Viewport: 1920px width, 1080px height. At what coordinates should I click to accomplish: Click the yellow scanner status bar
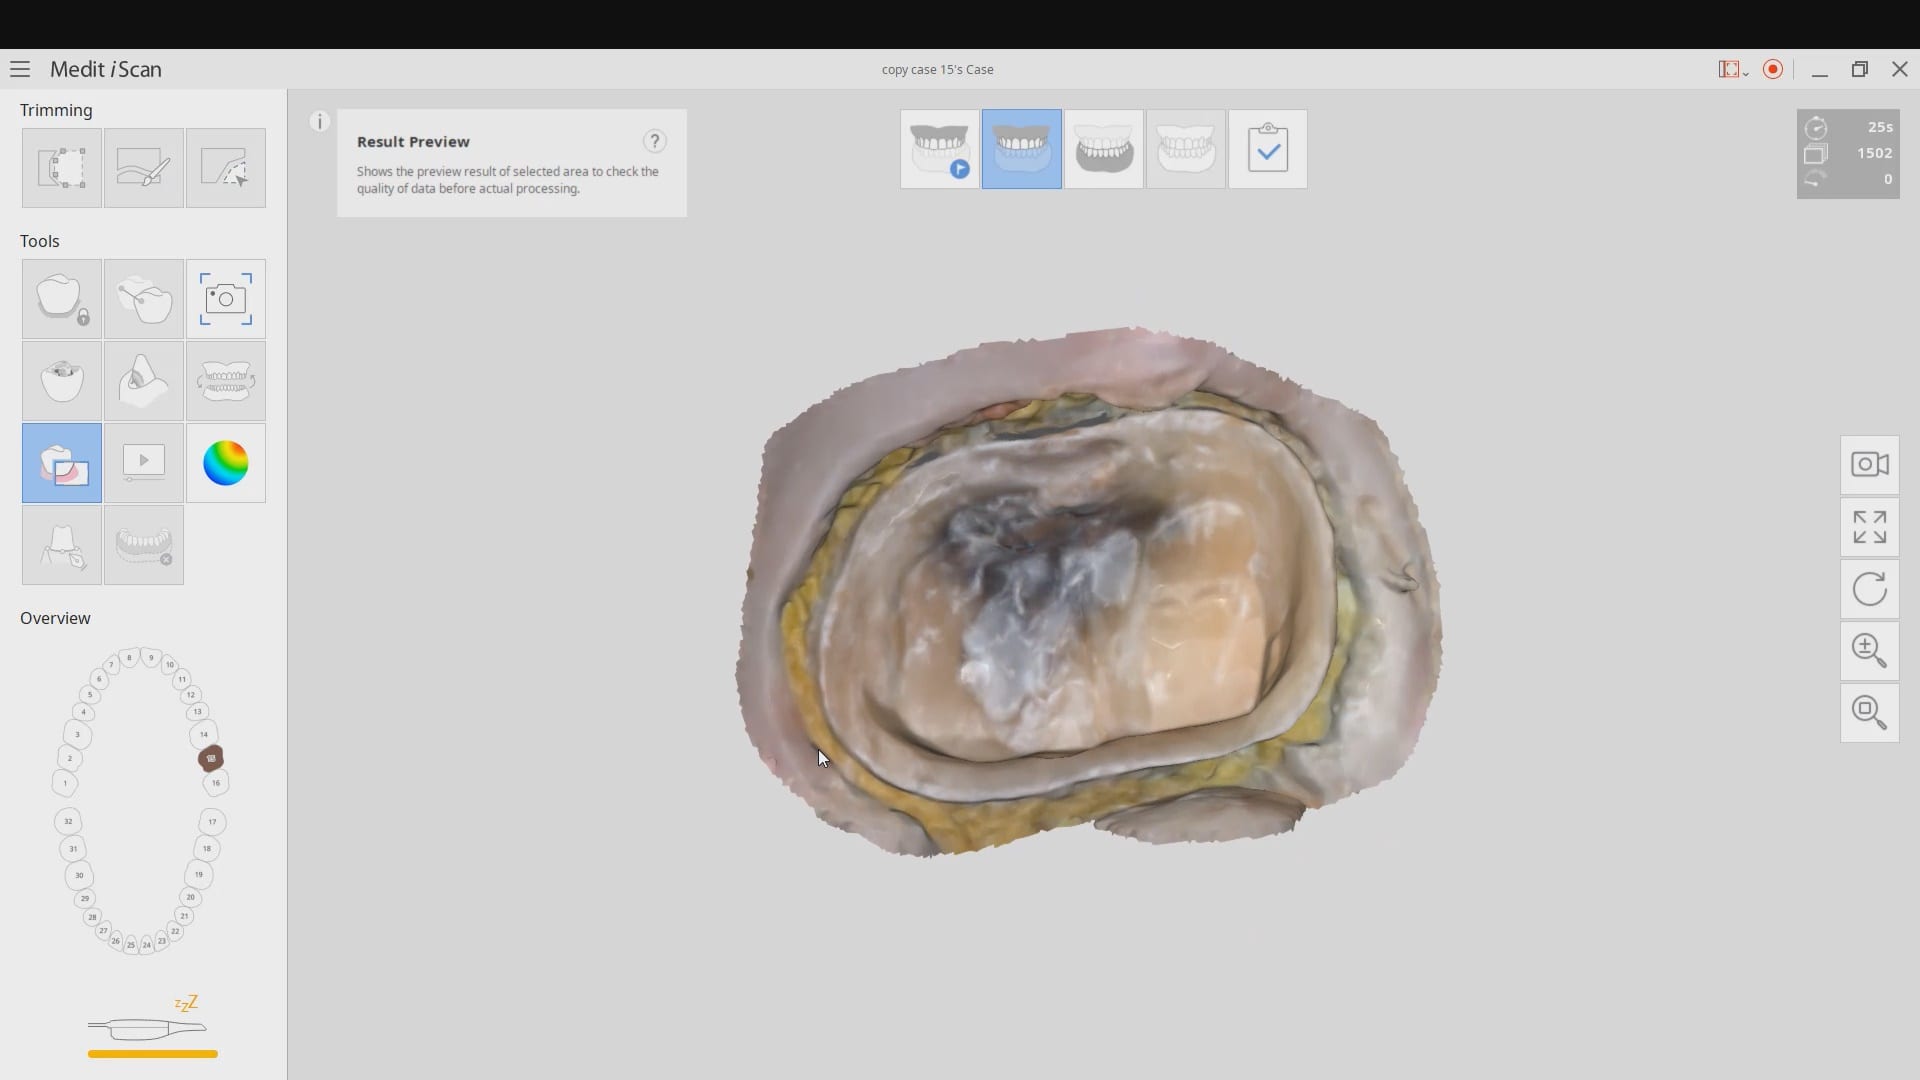153,1054
